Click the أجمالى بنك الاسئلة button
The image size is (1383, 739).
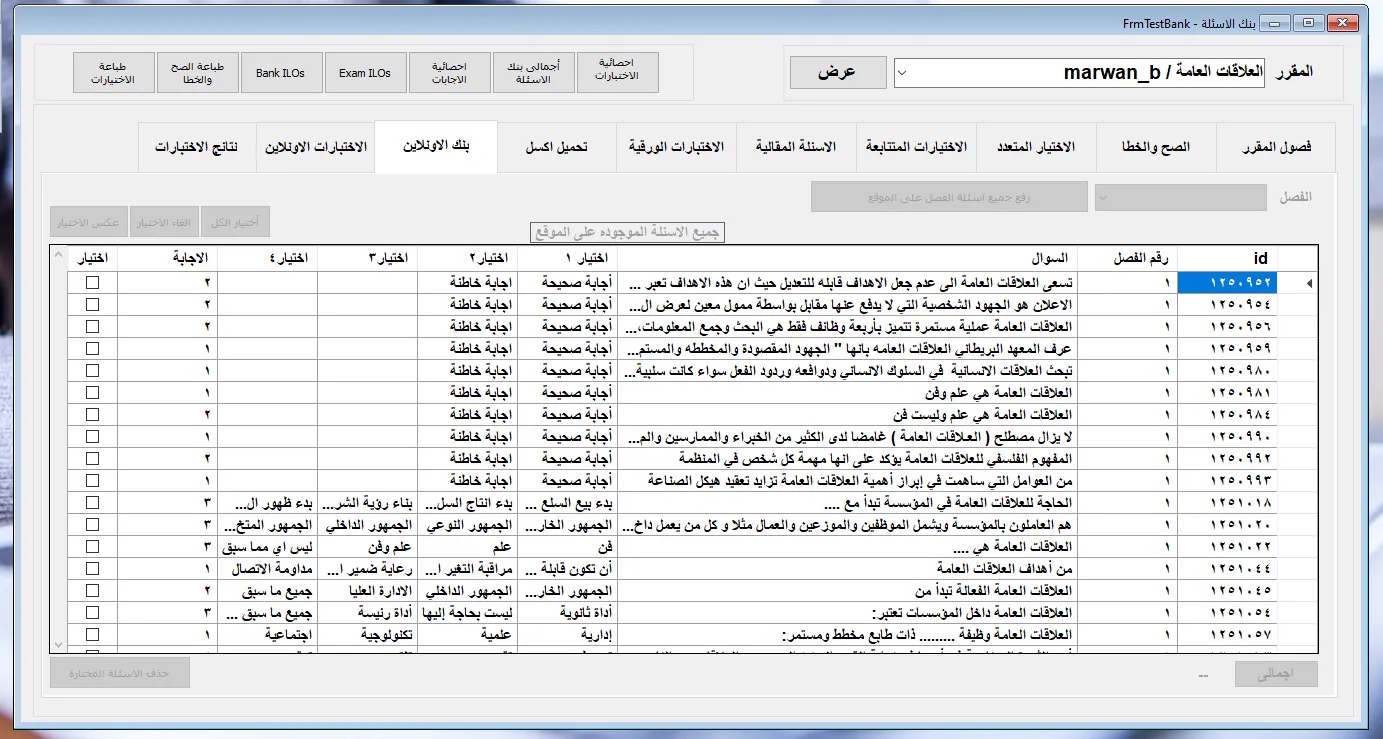tap(533, 73)
